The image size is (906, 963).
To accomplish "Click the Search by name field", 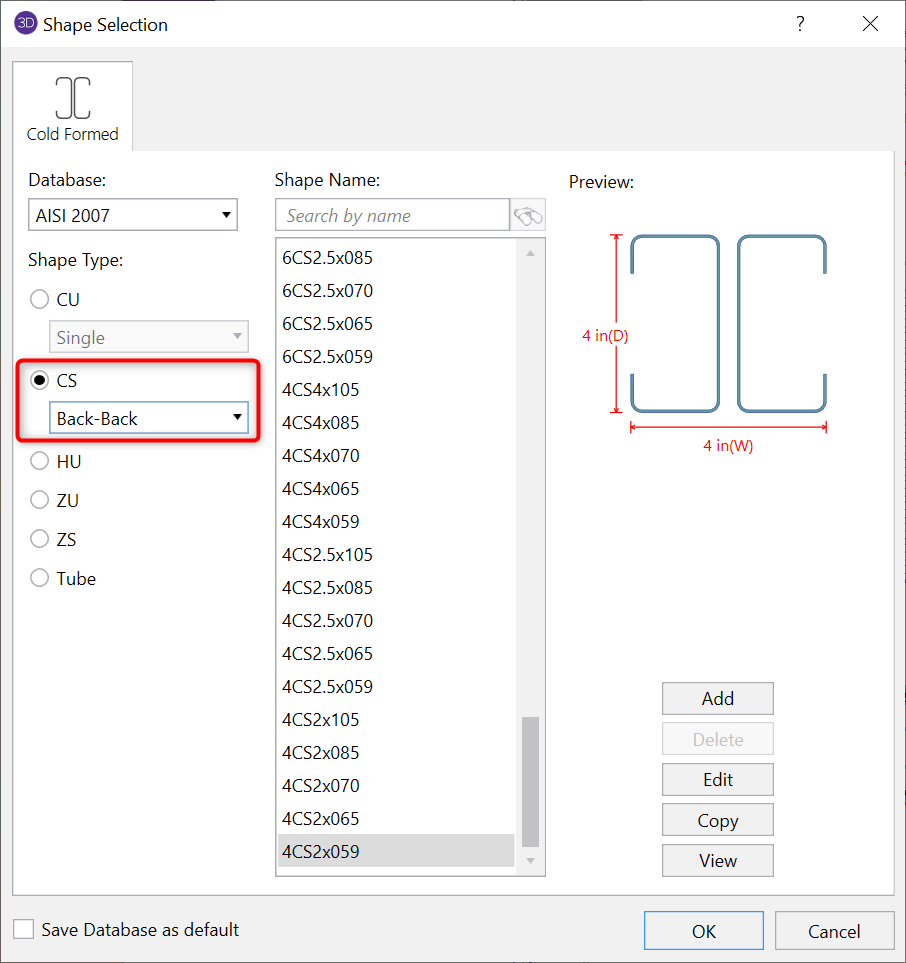I will click(x=392, y=215).
